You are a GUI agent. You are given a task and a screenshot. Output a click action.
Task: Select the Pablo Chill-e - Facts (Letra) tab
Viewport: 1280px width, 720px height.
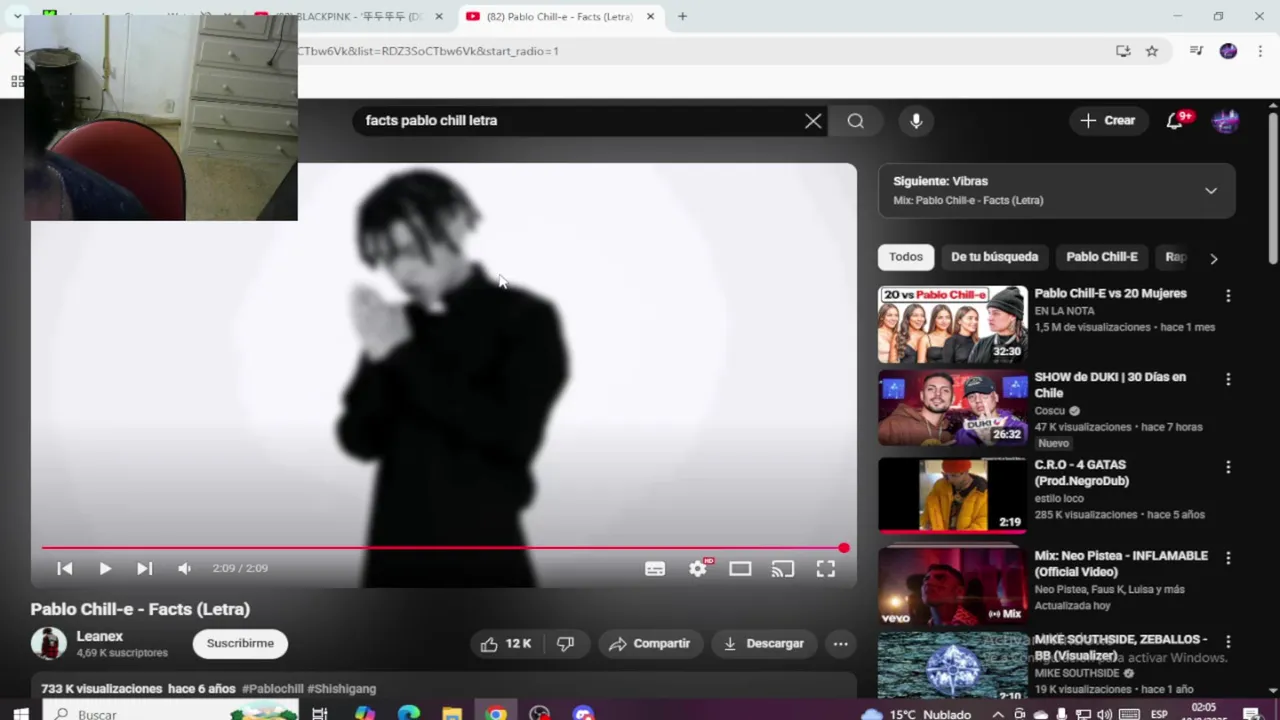[560, 16]
